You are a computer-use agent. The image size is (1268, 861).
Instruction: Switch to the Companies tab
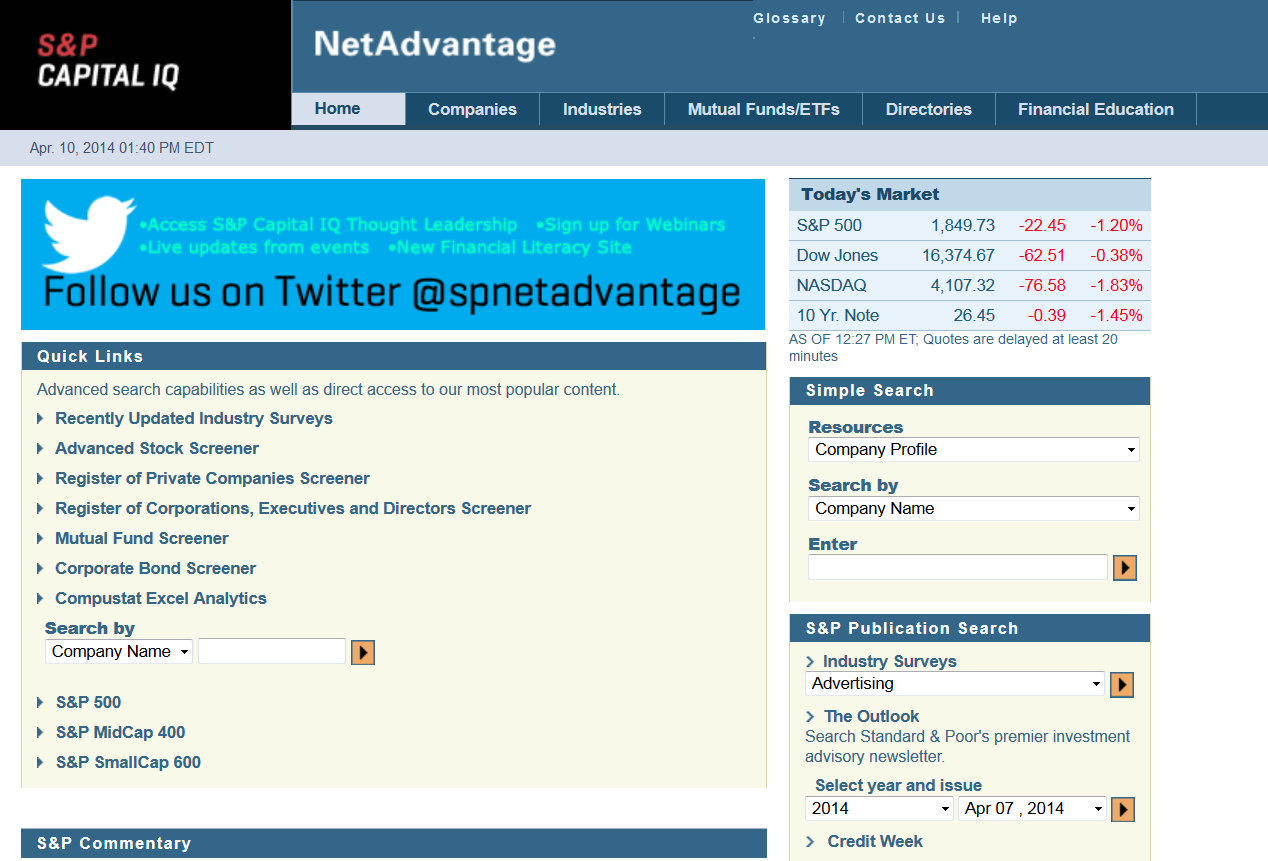[x=472, y=110]
